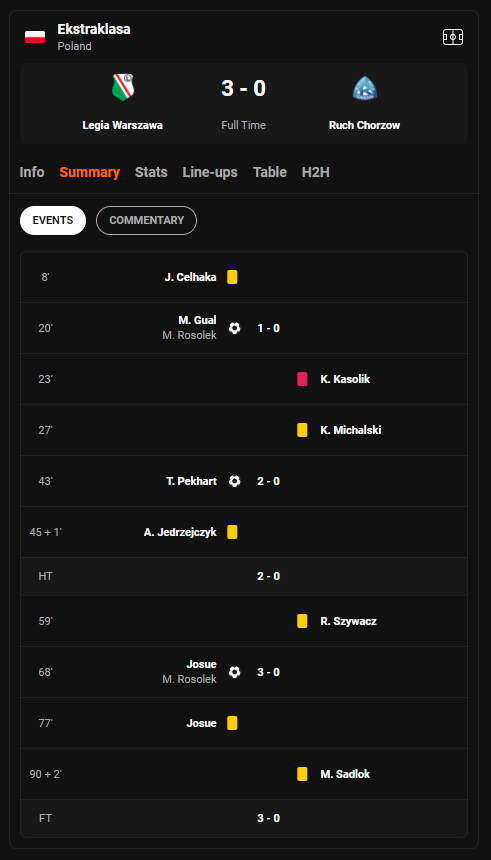
Task: Click the A. Jedrzejczyk event row
Action: coord(244,532)
